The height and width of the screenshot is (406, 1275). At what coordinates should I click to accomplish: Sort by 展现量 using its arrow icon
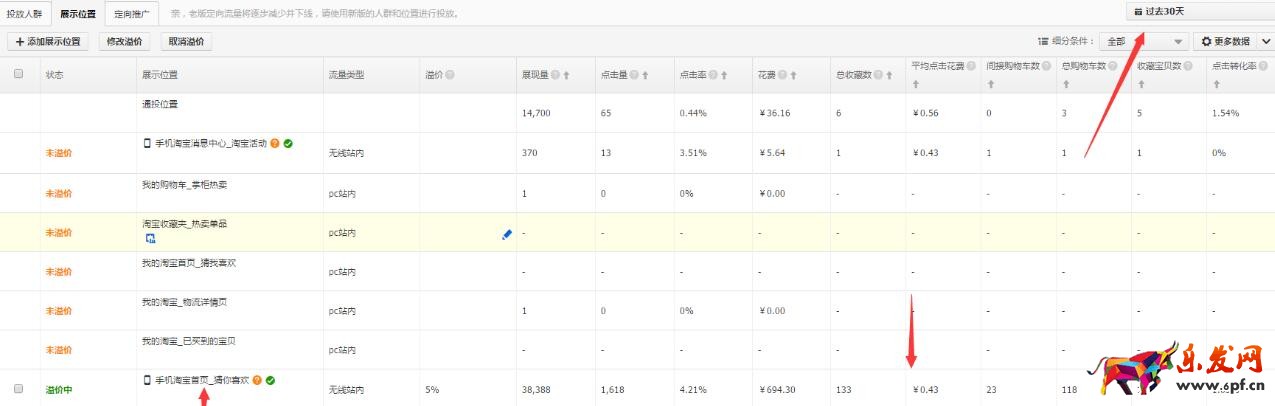[x=566, y=75]
